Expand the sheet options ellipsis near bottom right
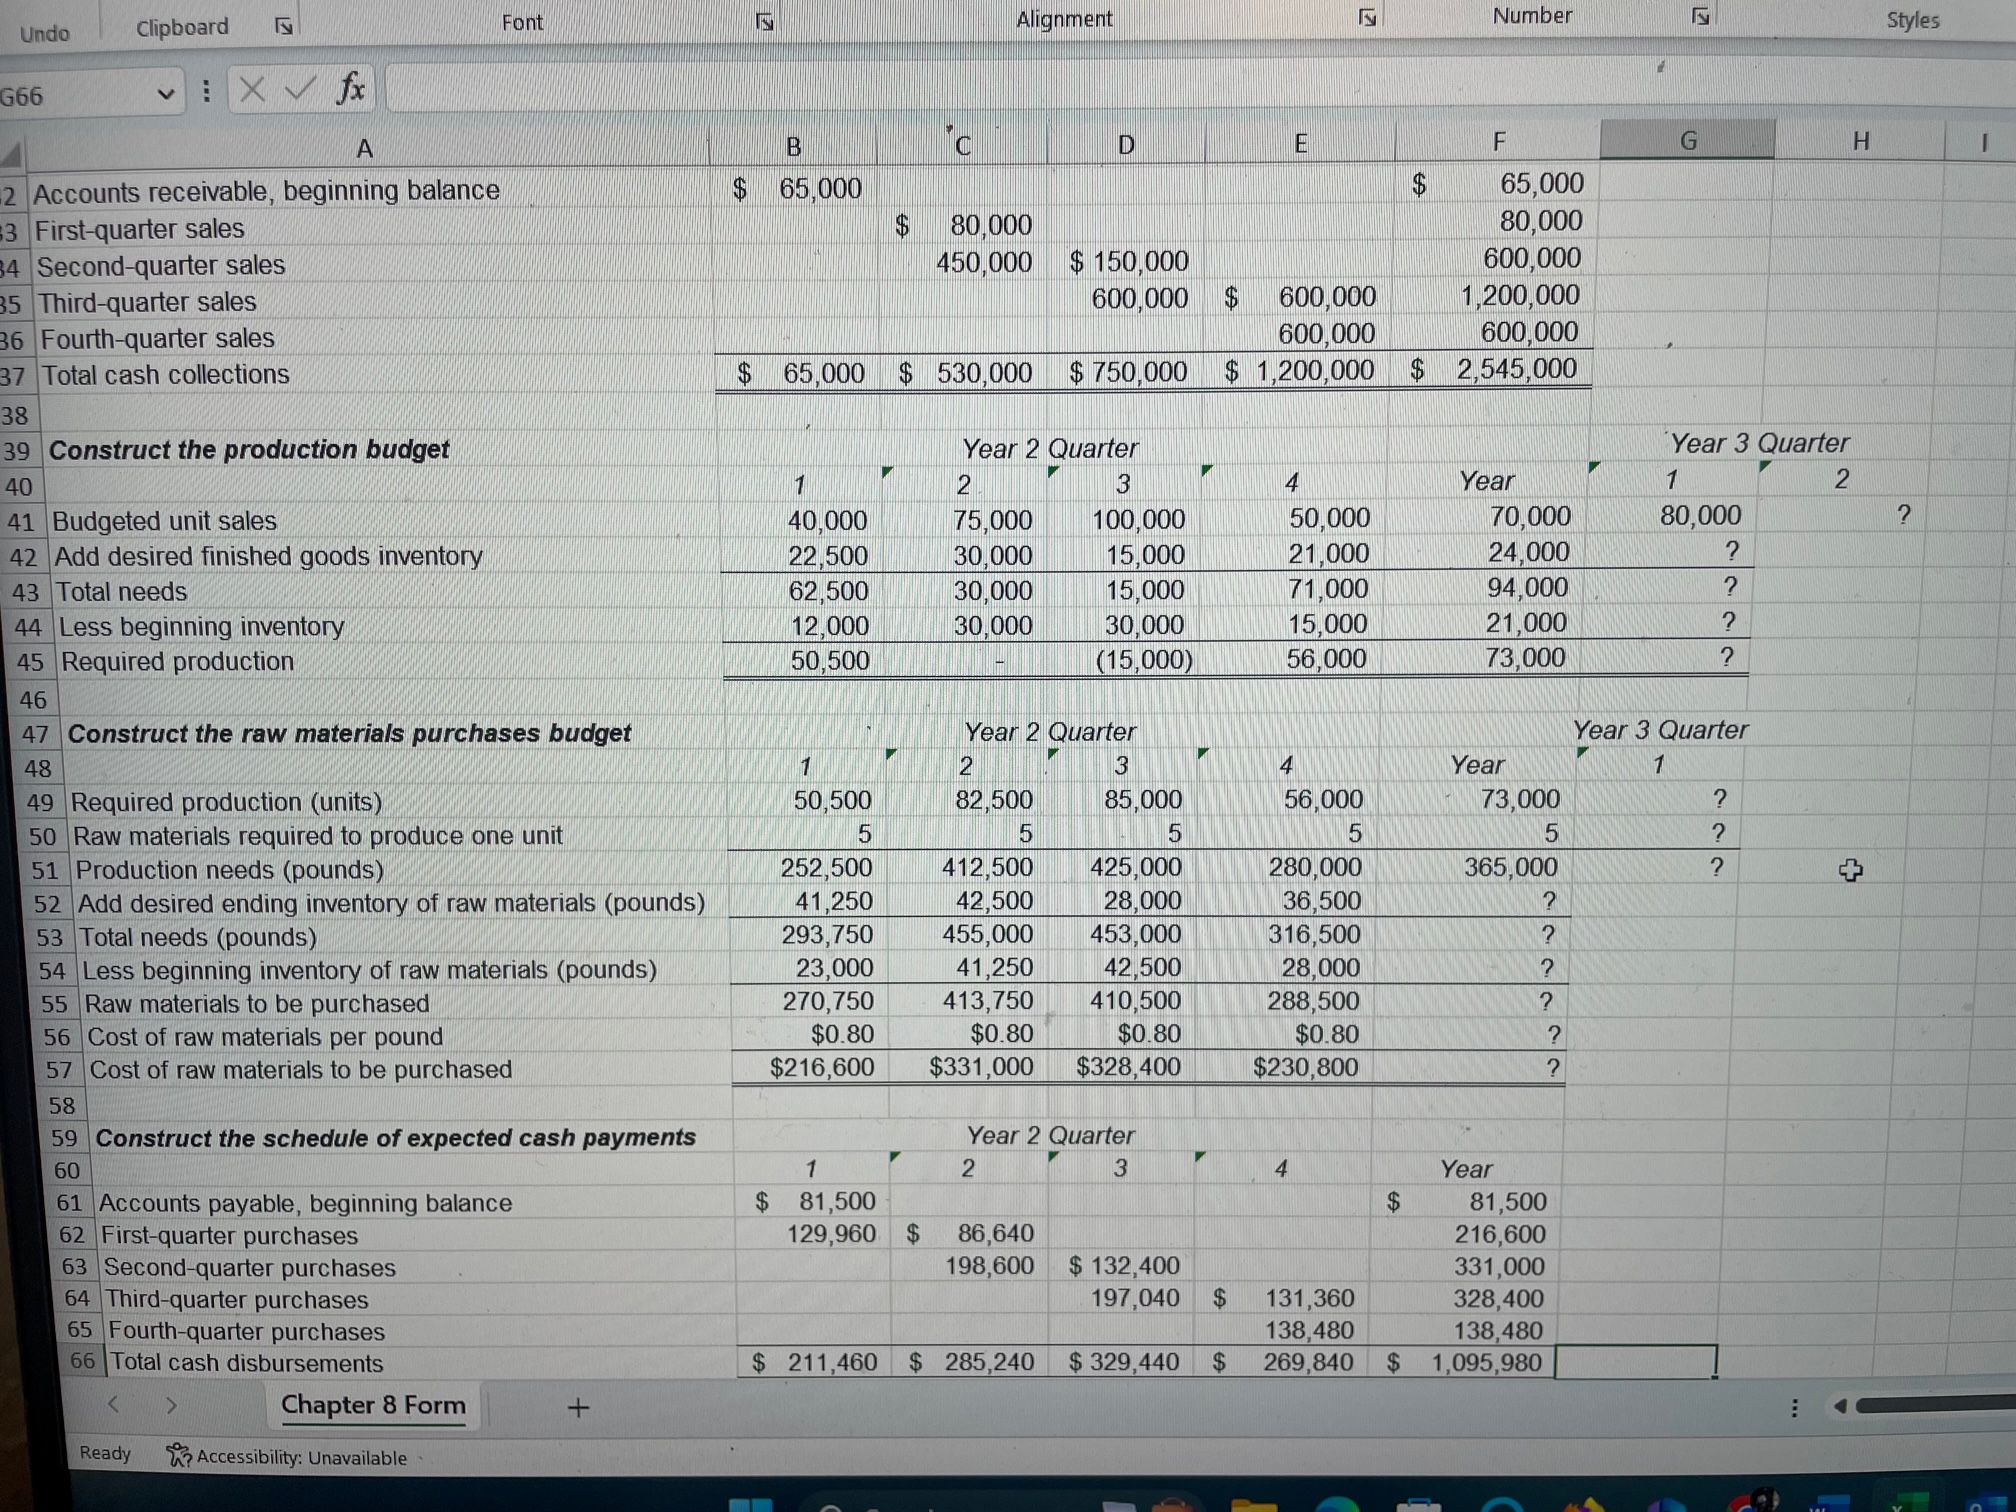The image size is (2016, 1512). [1795, 1406]
